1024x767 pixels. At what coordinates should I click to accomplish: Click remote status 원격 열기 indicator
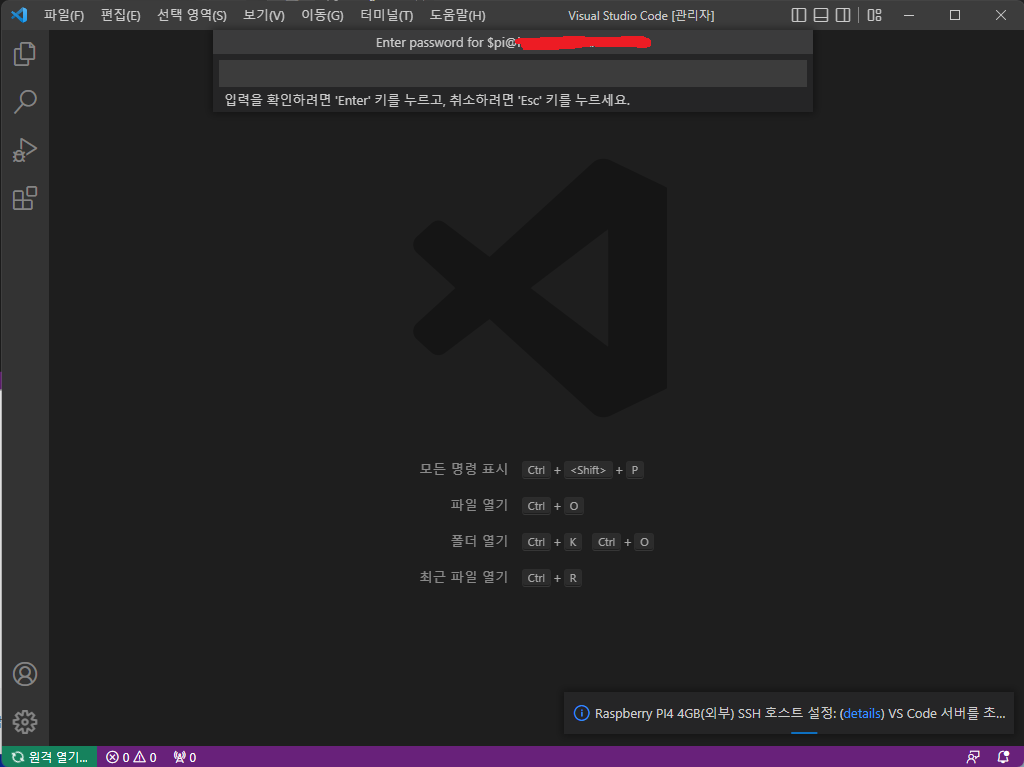[x=50, y=757]
